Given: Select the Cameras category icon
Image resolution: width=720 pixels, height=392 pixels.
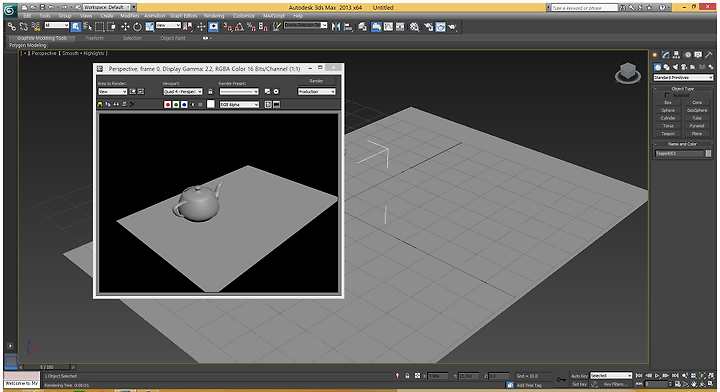Looking at the screenshot, I should coord(684,67).
